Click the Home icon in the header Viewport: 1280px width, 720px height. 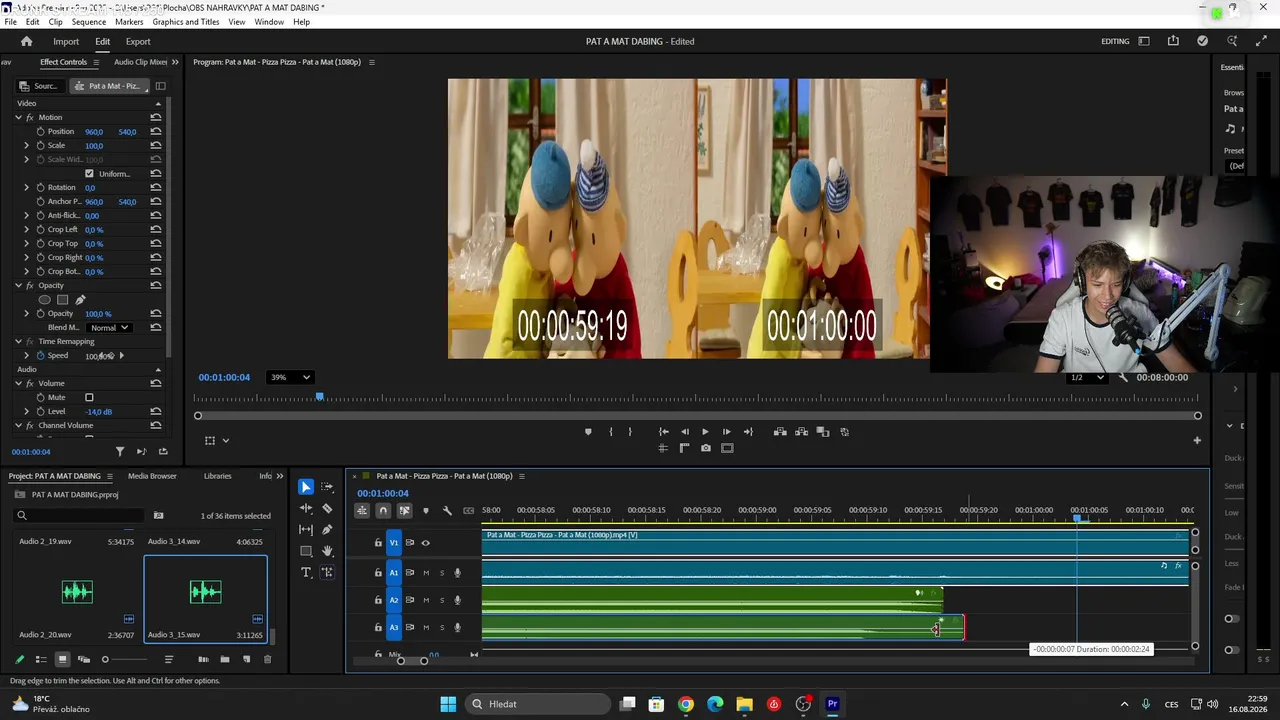(x=27, y=41)
